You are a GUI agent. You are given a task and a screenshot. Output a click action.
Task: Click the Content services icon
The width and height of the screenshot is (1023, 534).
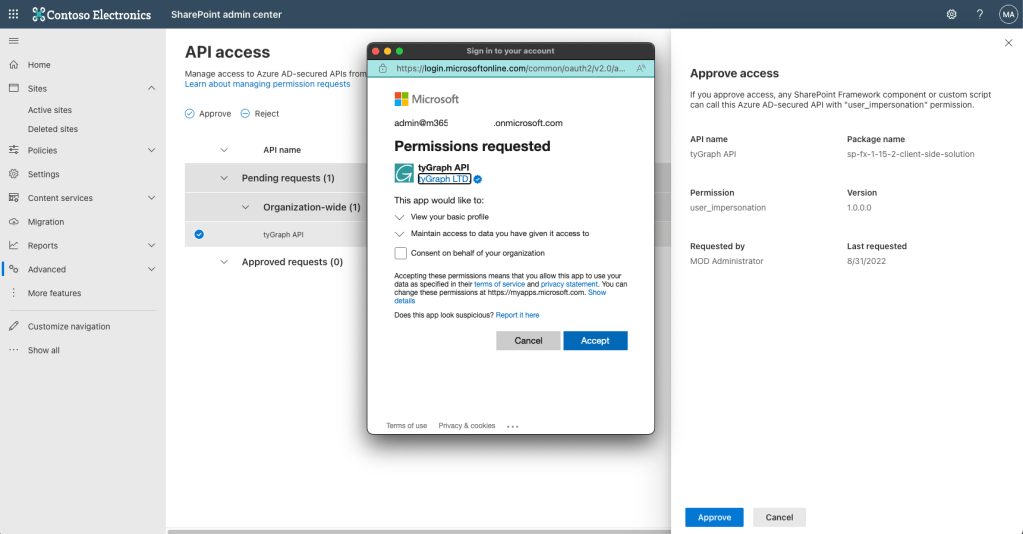point(14,198)
